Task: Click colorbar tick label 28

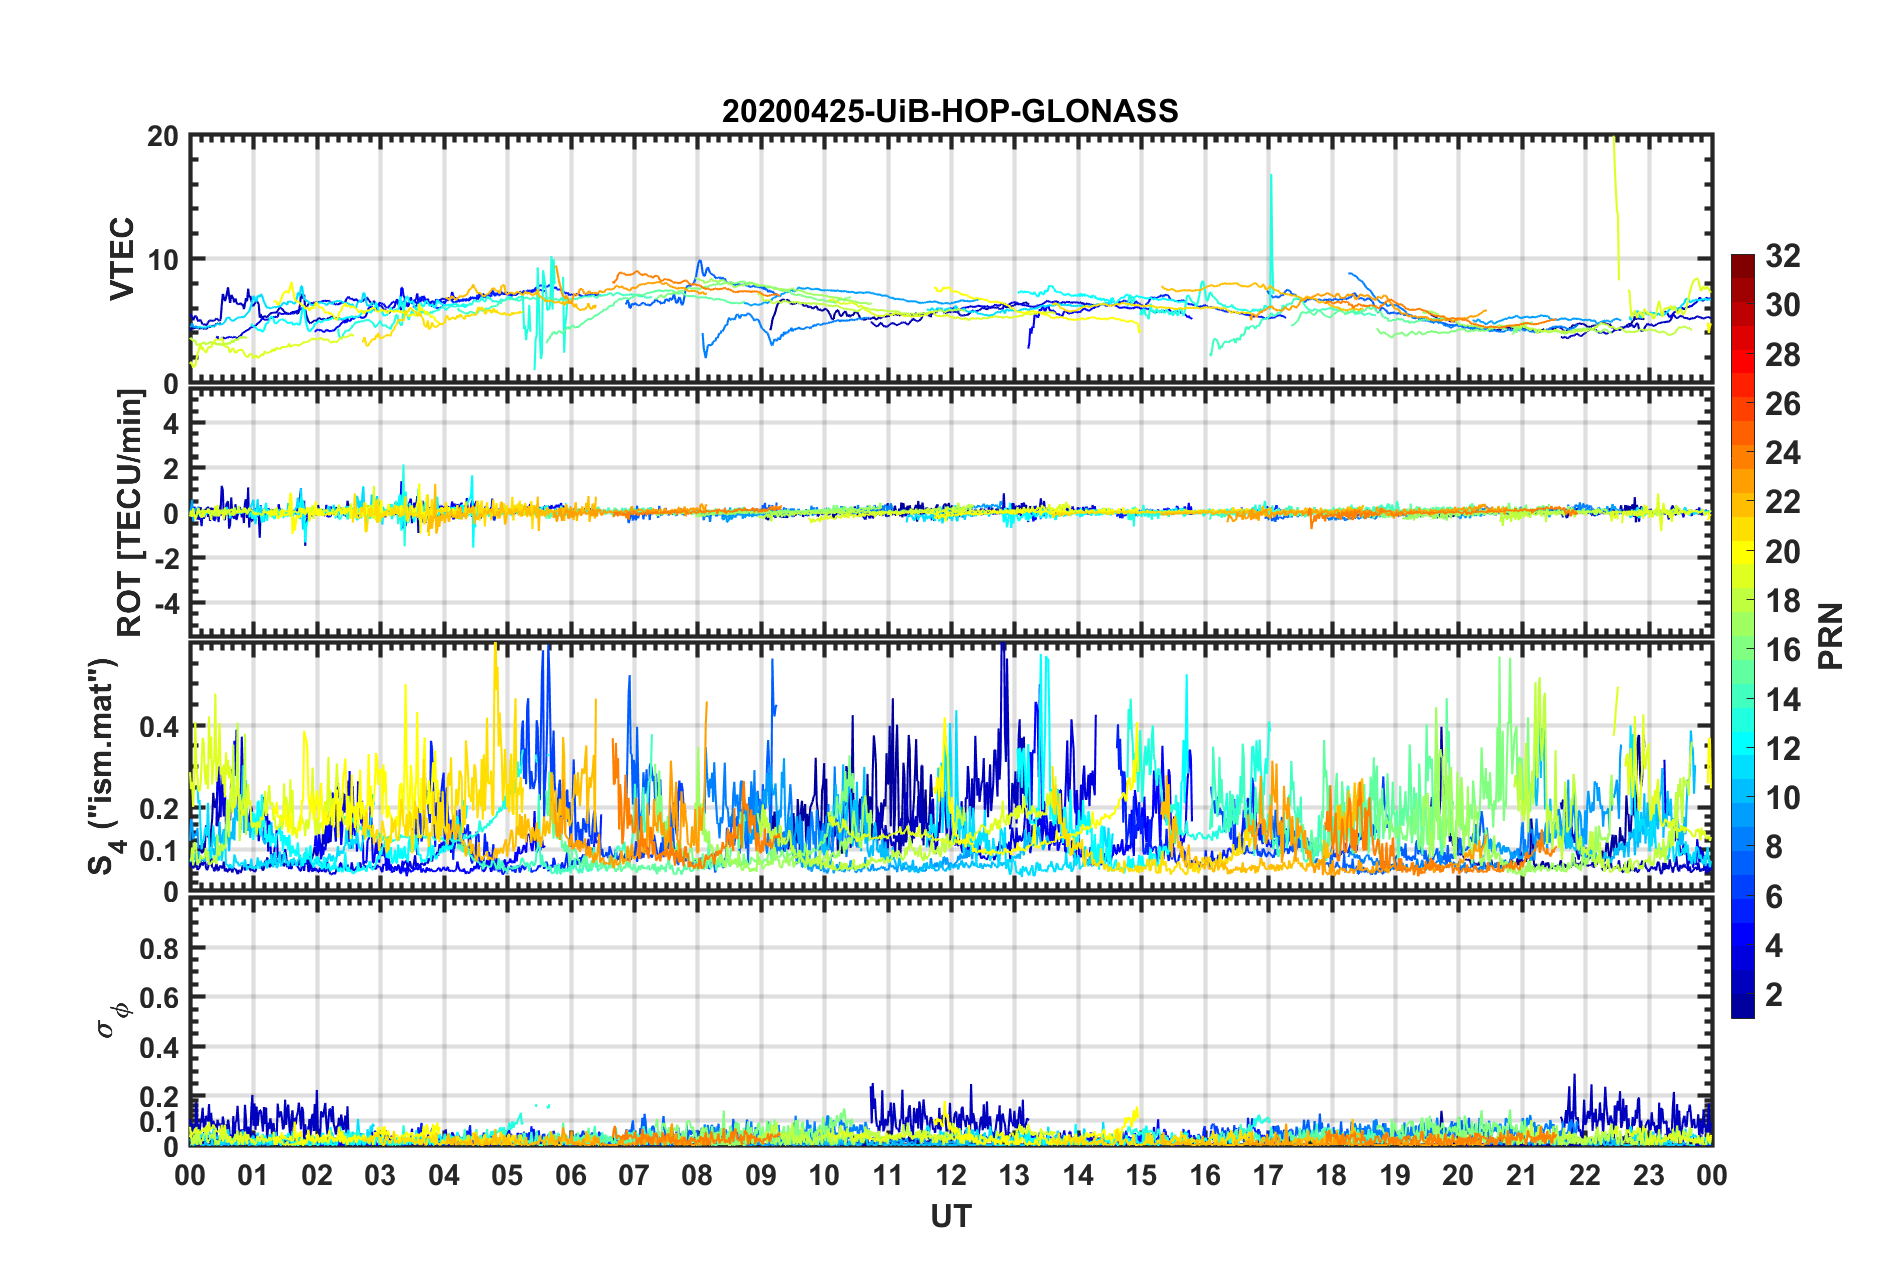Action: coord(1783,355)
